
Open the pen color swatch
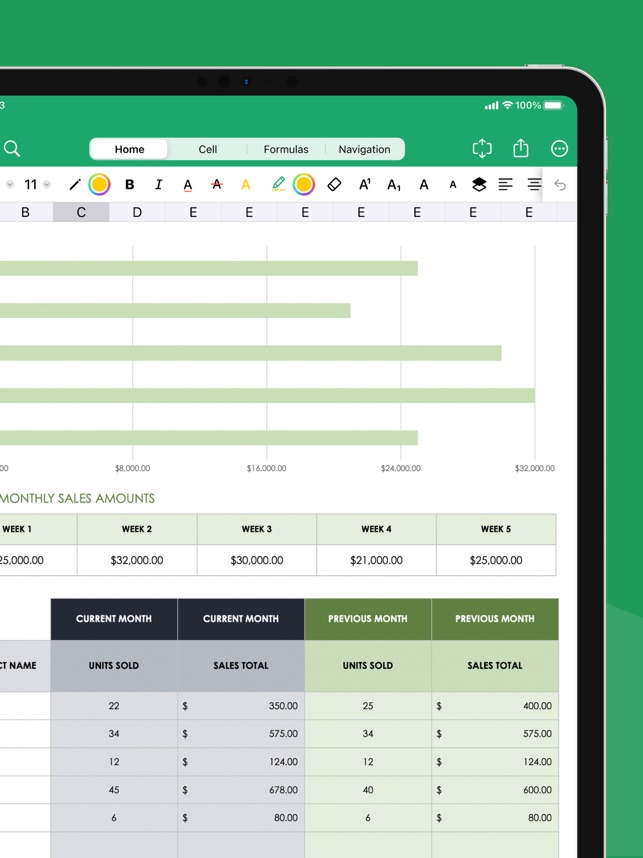99,184
